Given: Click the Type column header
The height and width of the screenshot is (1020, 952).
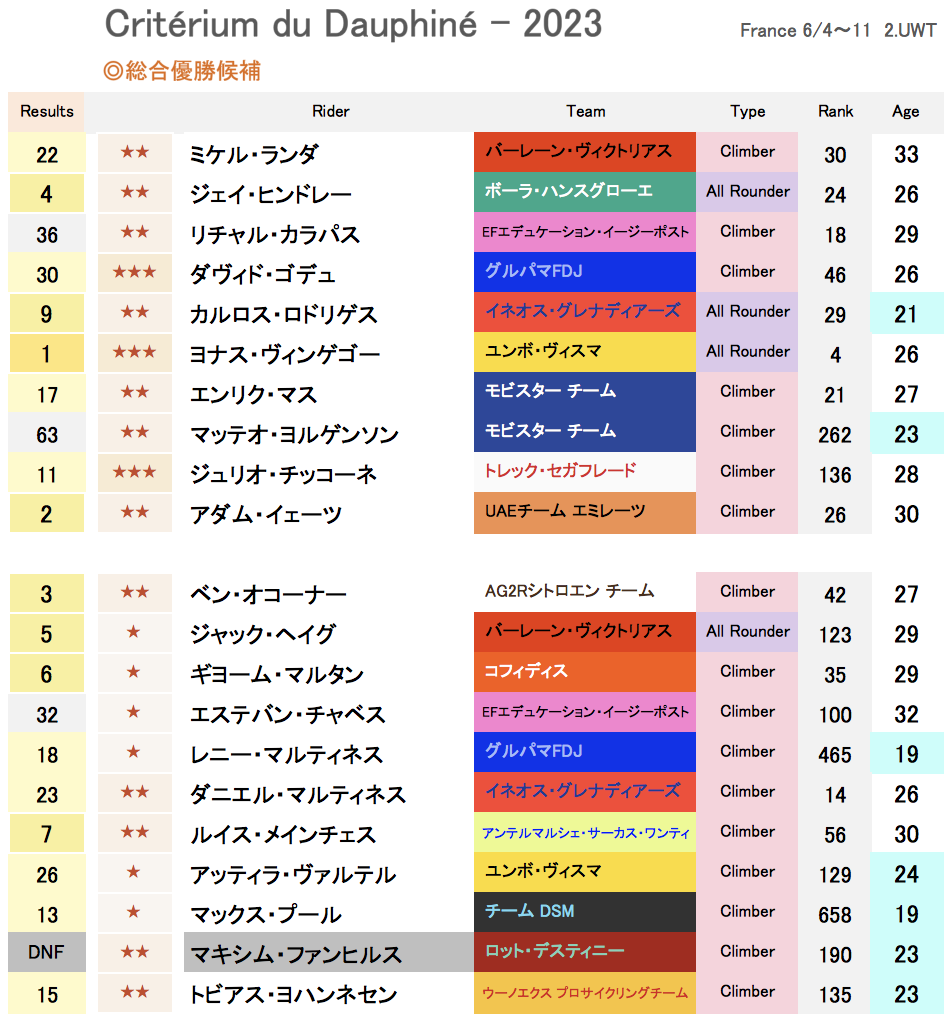Looking at the screenshot, I should pos(747,111).
